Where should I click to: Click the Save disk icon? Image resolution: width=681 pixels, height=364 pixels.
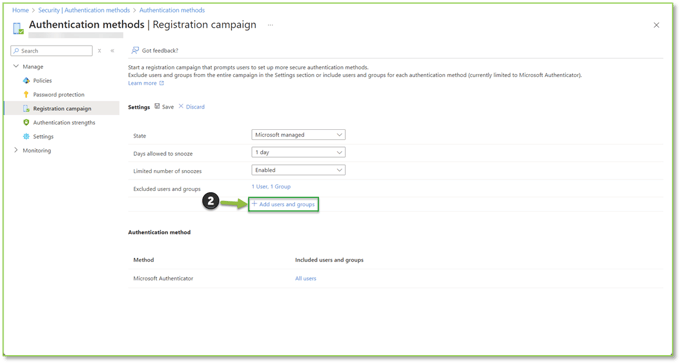click(x=157, y=106)
